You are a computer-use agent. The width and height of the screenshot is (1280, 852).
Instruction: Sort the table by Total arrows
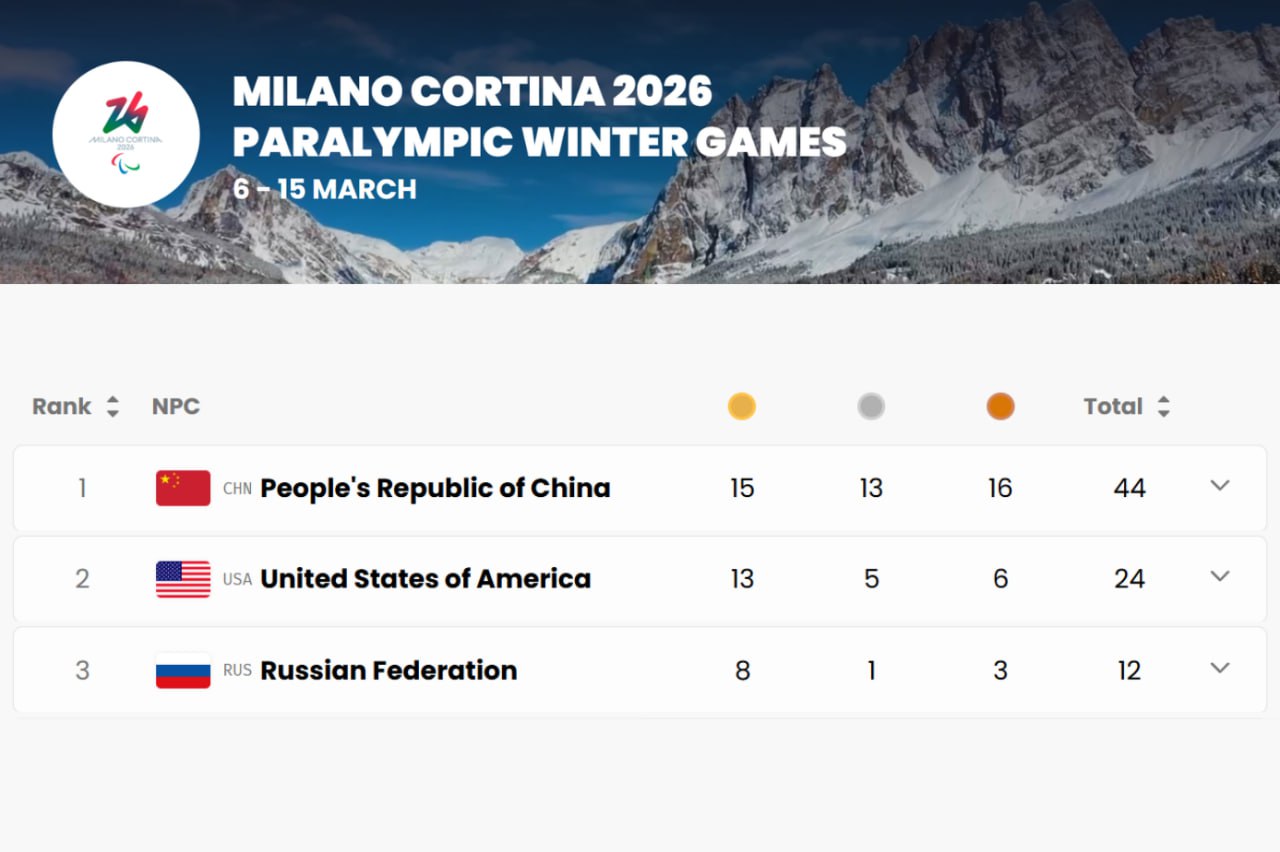pos(1163,407)
